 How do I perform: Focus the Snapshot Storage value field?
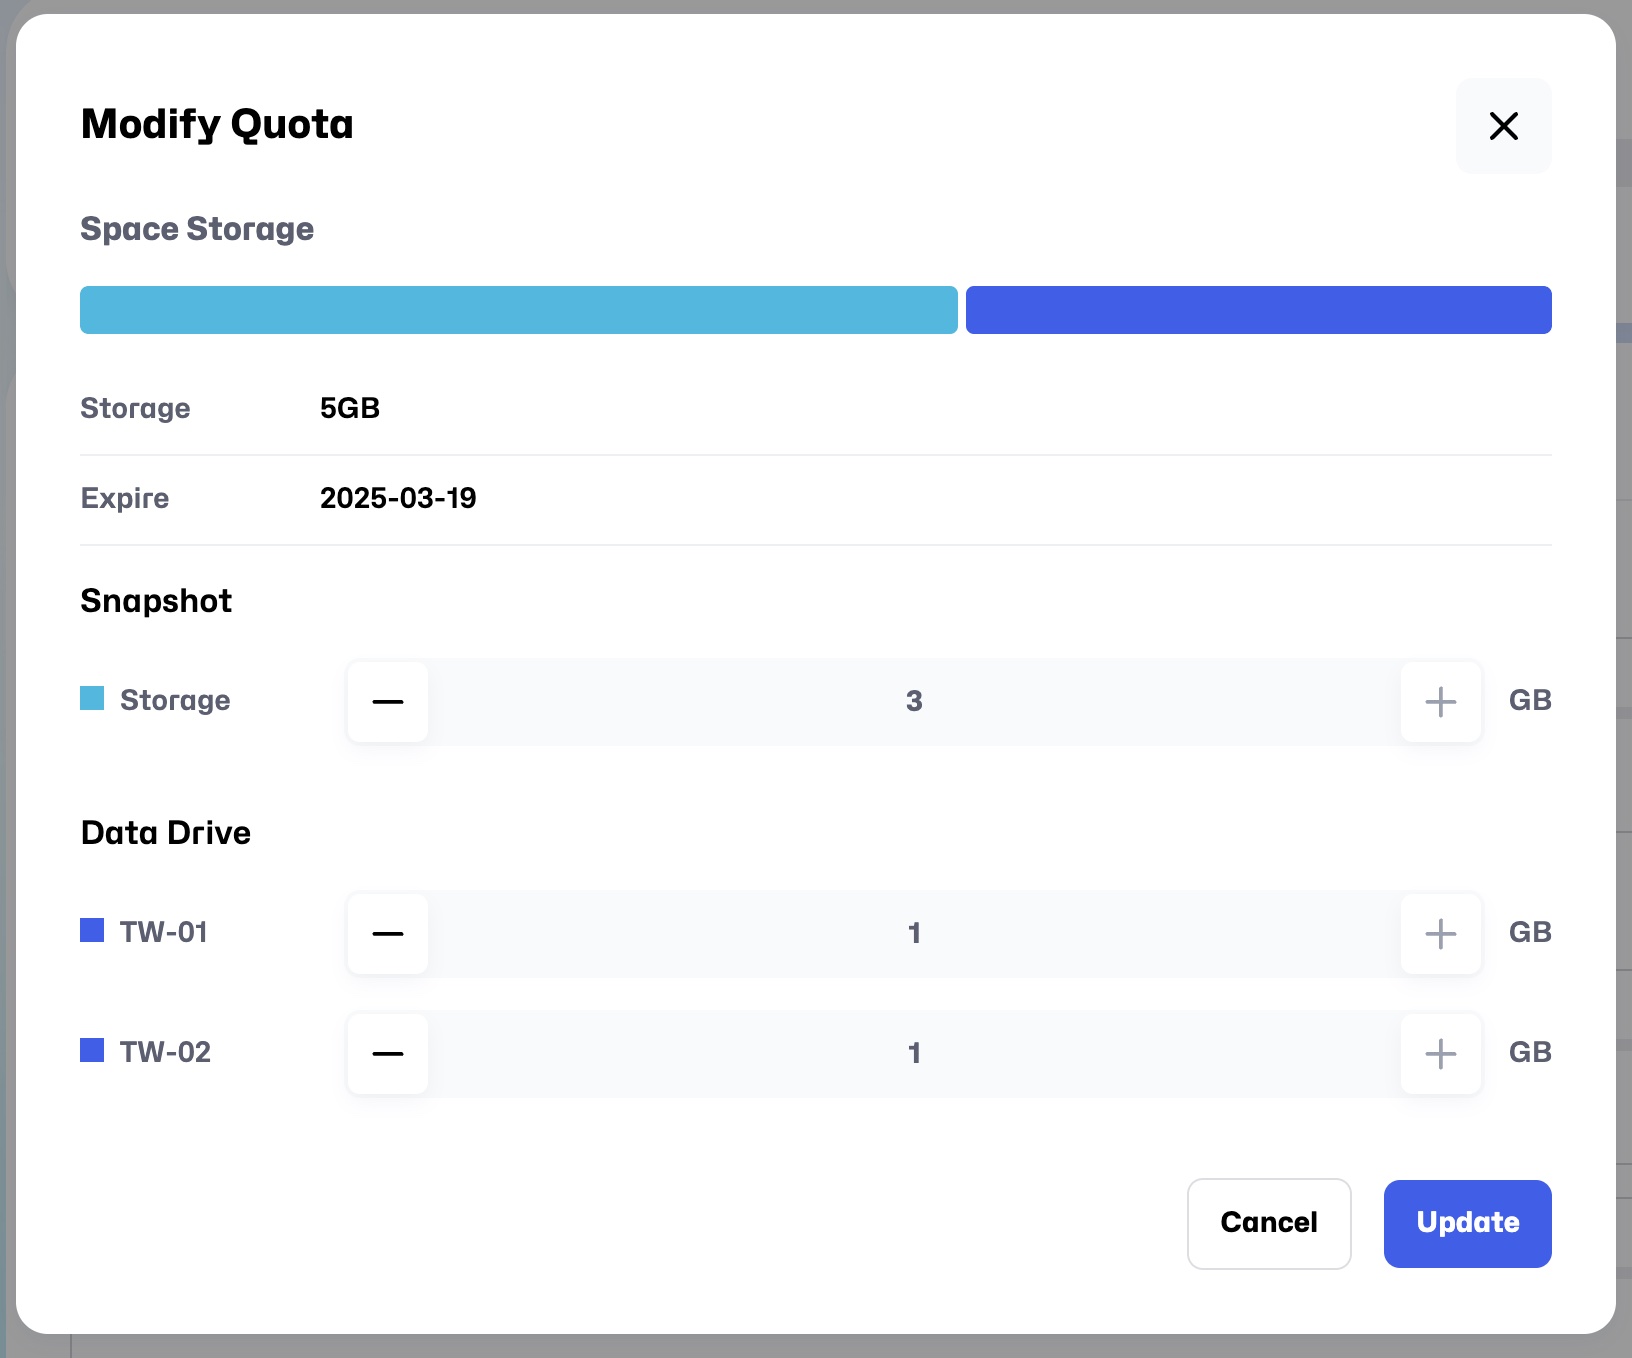(914, 701)
